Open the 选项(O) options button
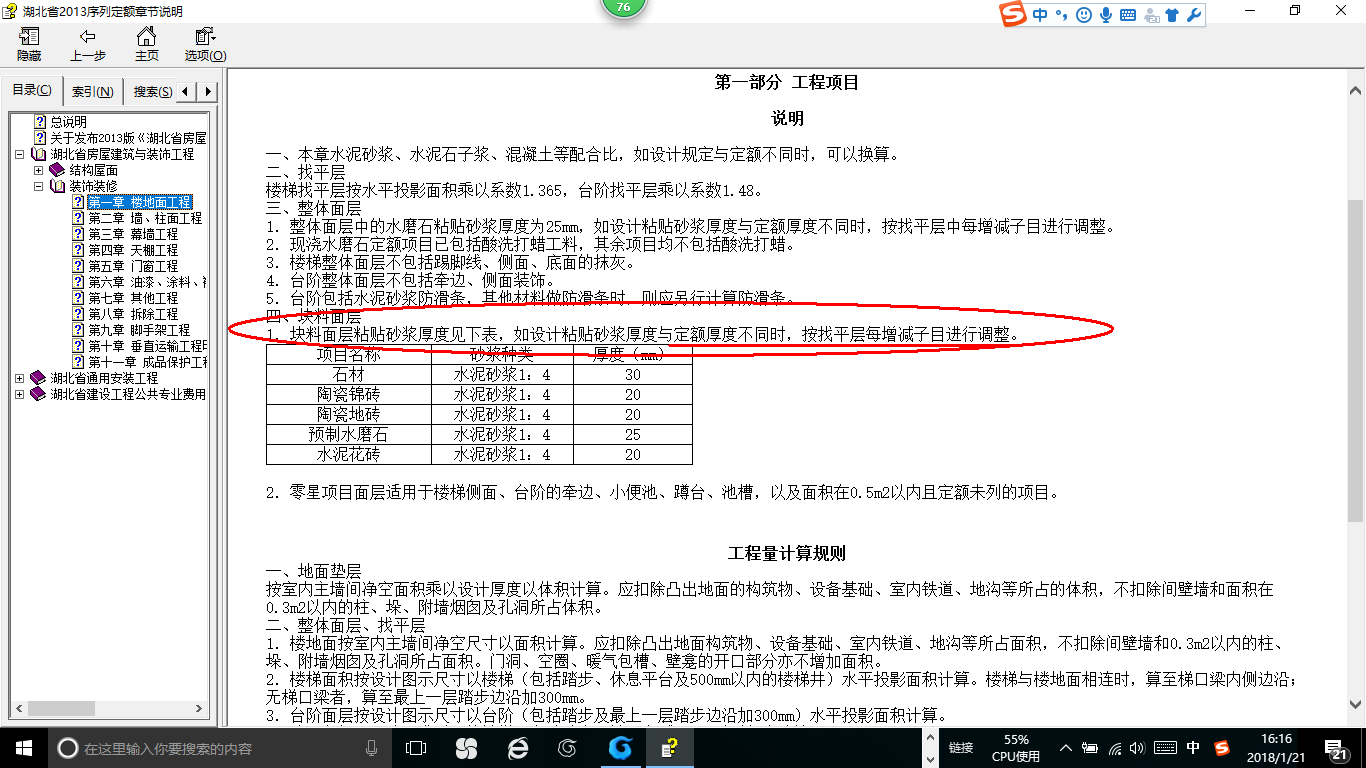The image size is (1366, 768). (205, 45)
